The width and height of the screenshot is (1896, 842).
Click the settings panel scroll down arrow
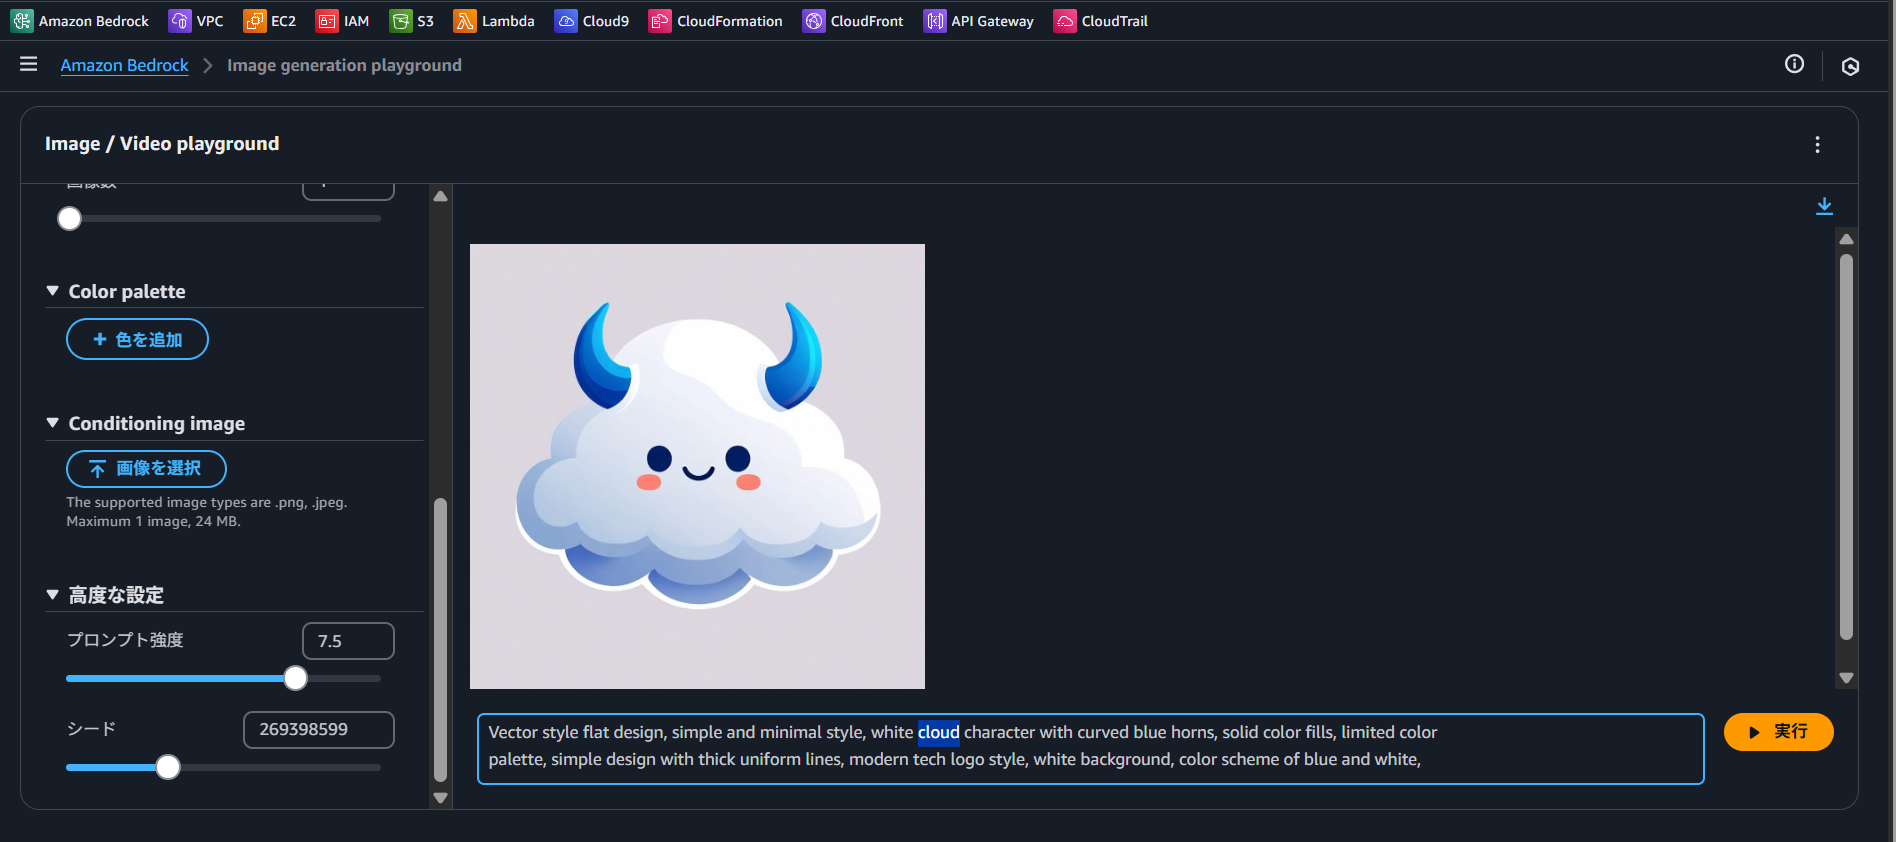pyautogui.click(x=440, y=798)
